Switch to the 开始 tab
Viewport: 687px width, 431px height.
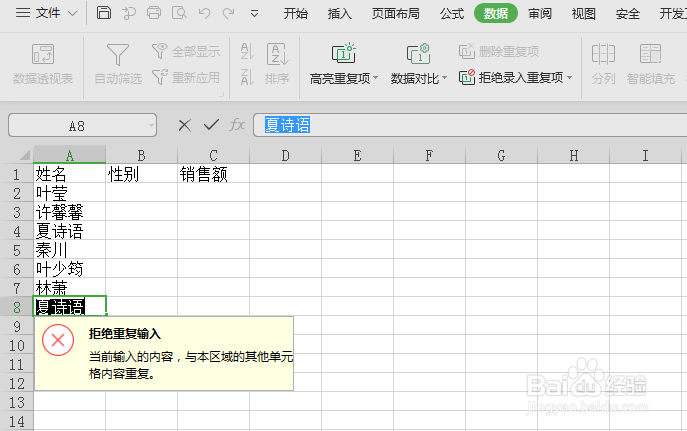(295, 14)
